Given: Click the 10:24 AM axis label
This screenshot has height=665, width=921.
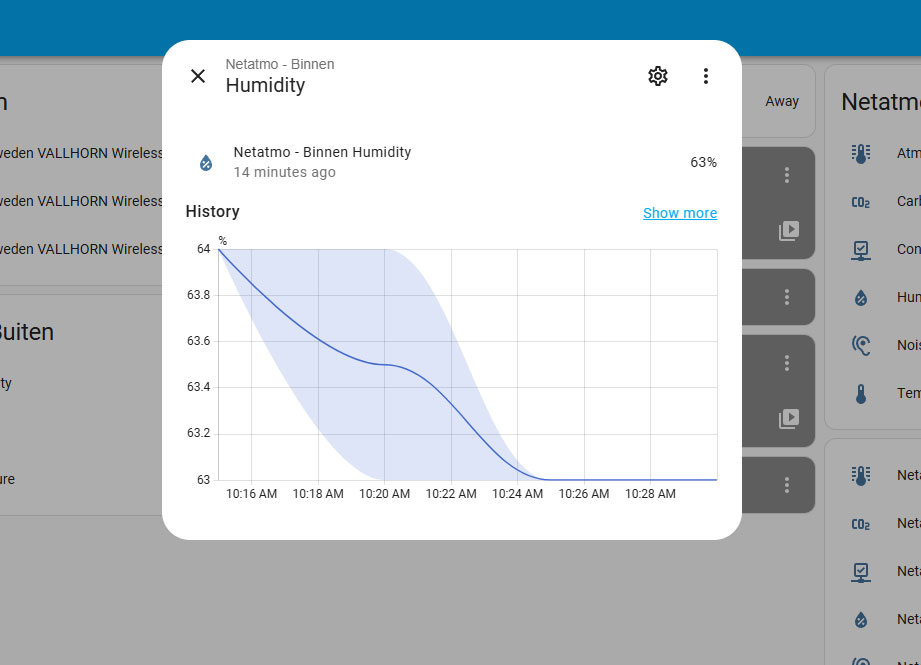Looking at the screenshot, I should click(x=517, y=493).
